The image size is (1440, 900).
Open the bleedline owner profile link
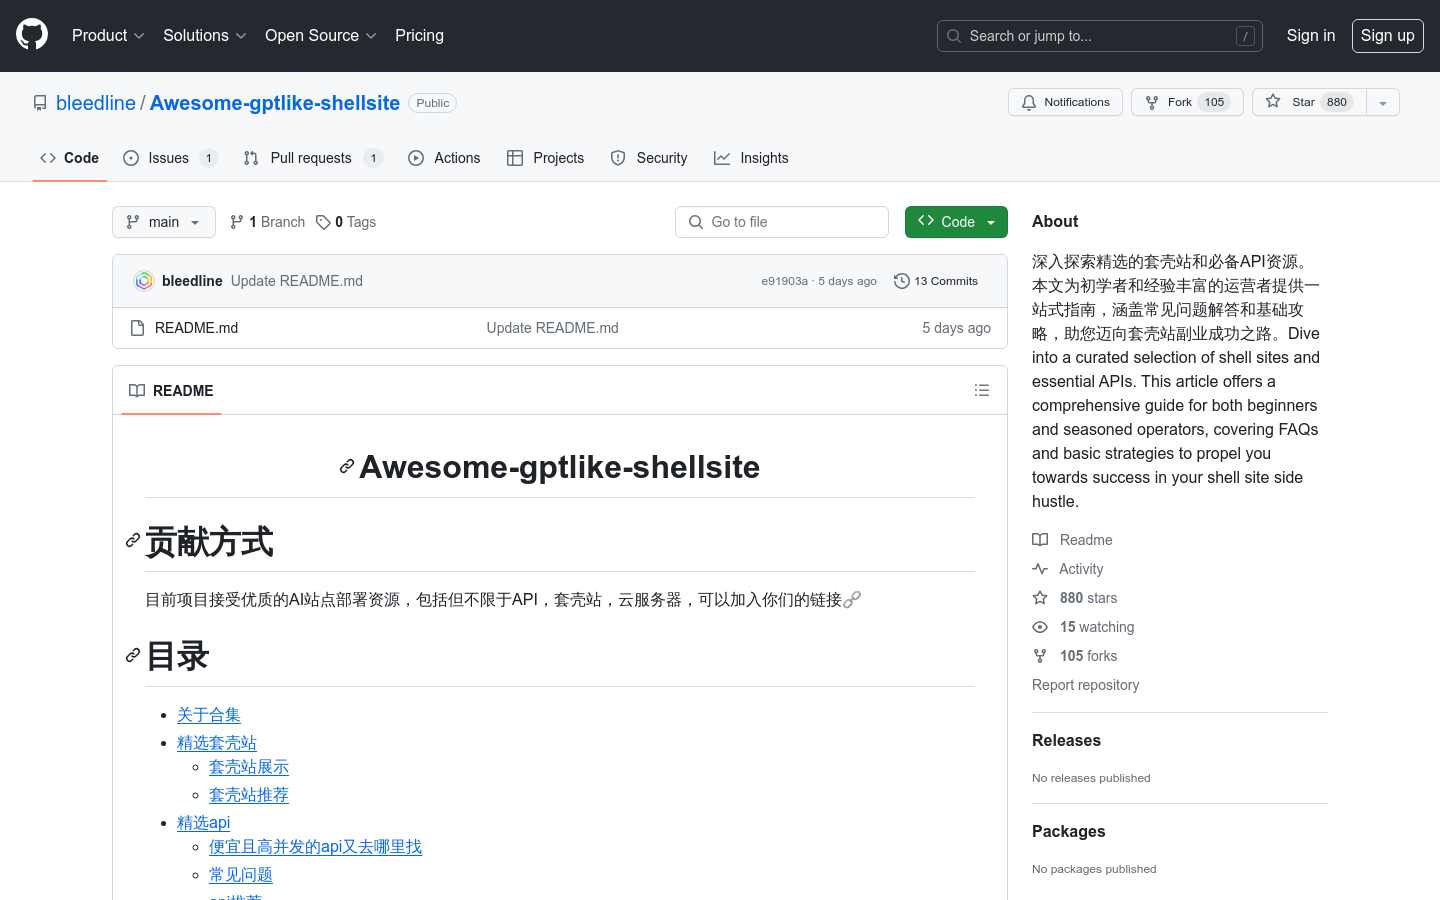click(96, 103)
